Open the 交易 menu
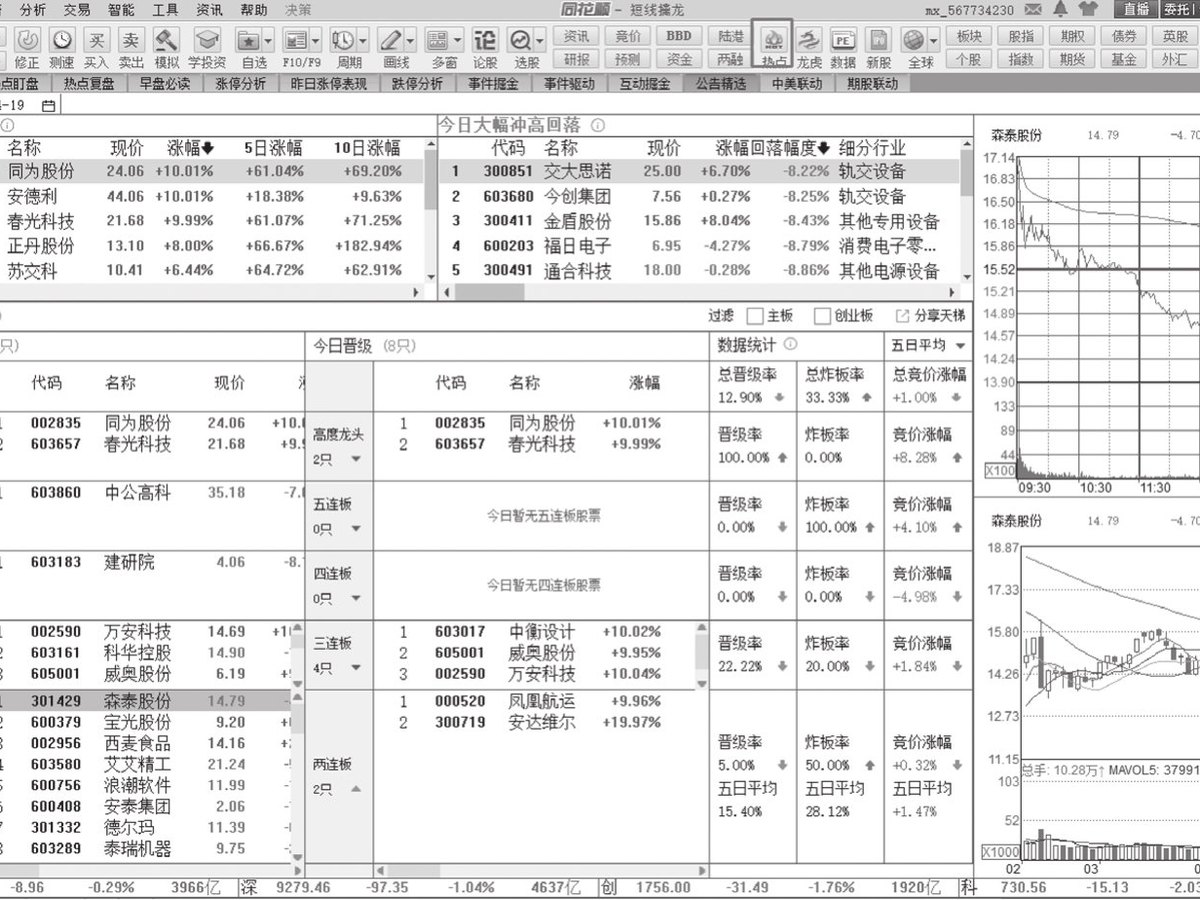This screenshot has width=1200, height=900. [77, 9]
